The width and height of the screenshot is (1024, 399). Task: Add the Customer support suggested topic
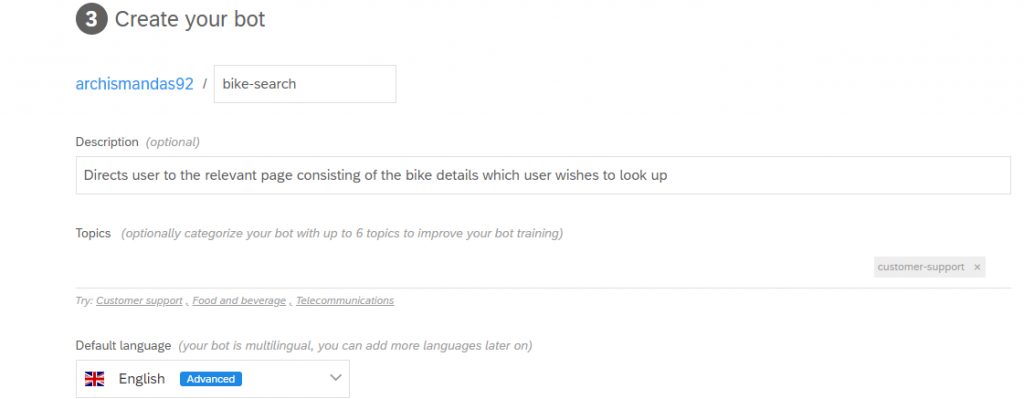coord(139,301)
